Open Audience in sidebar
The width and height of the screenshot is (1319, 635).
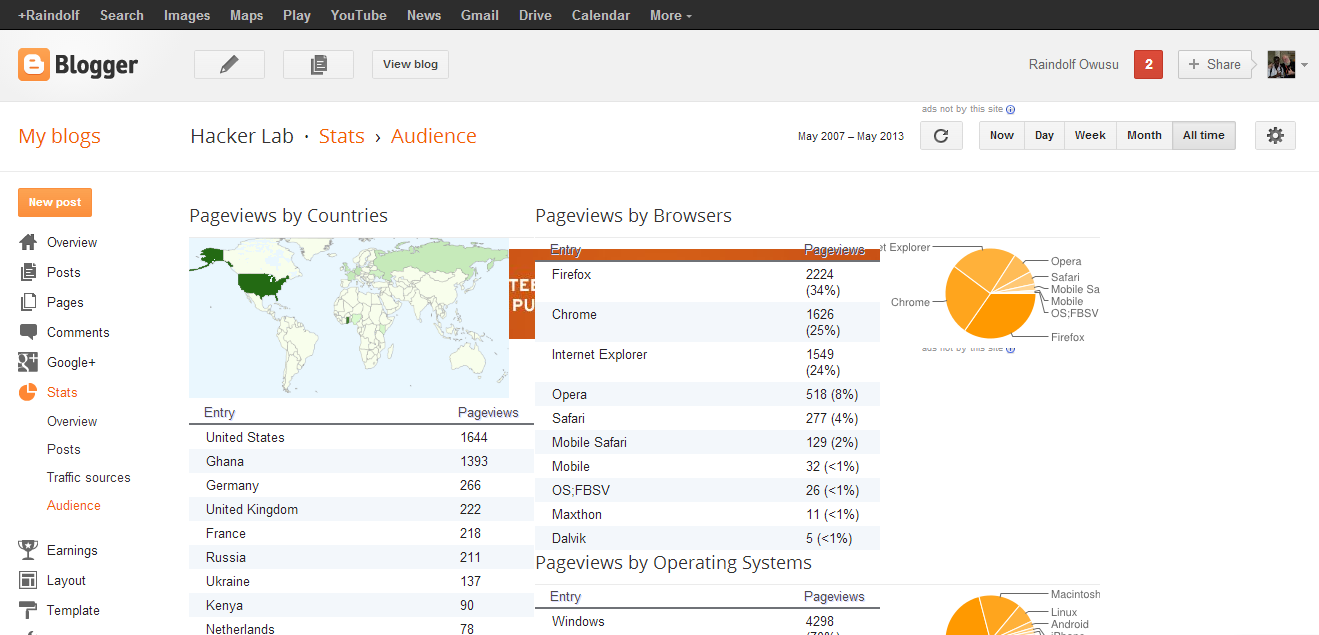click(74, 505)
